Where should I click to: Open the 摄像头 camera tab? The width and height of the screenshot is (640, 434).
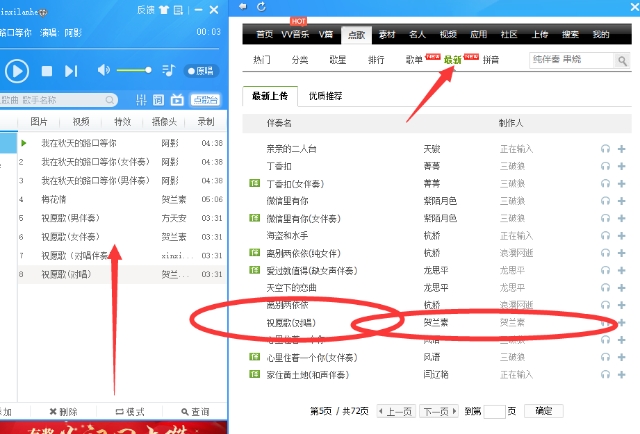[x=163, y=121]
